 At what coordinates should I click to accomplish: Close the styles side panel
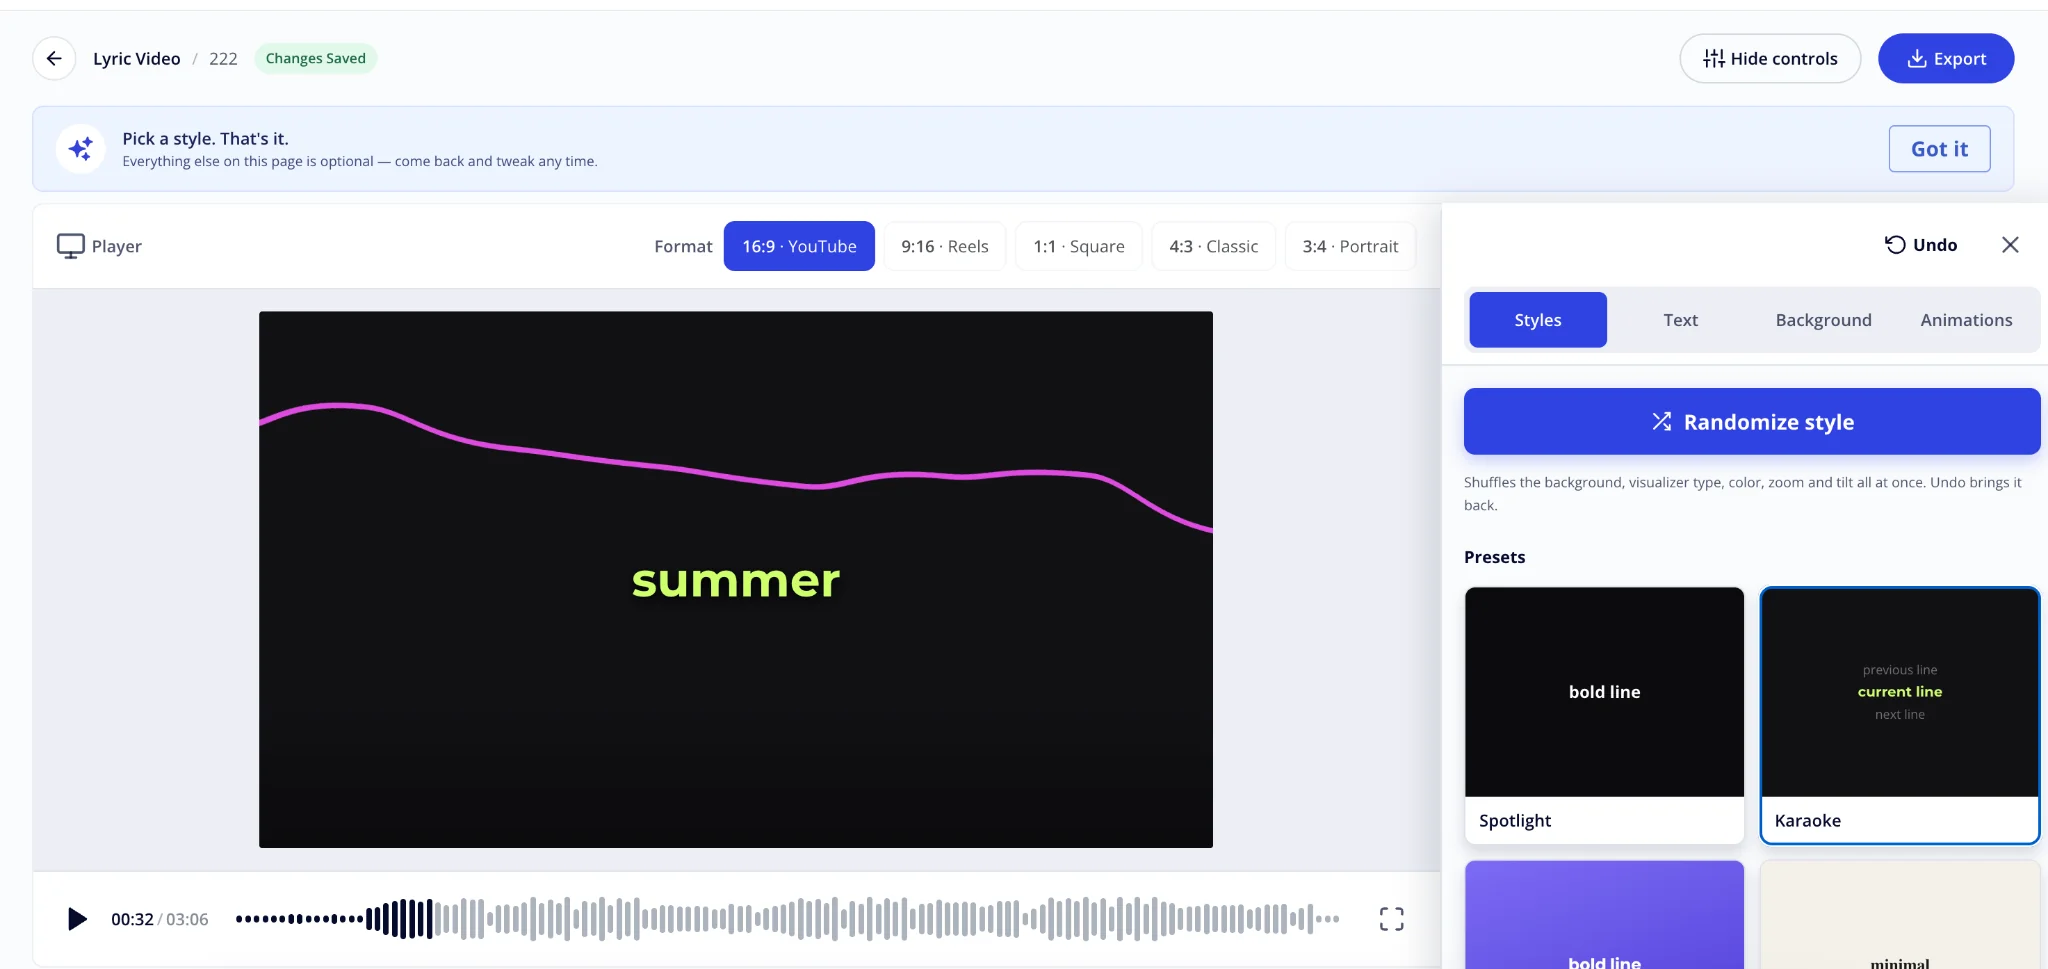[x=2010, y=245]
